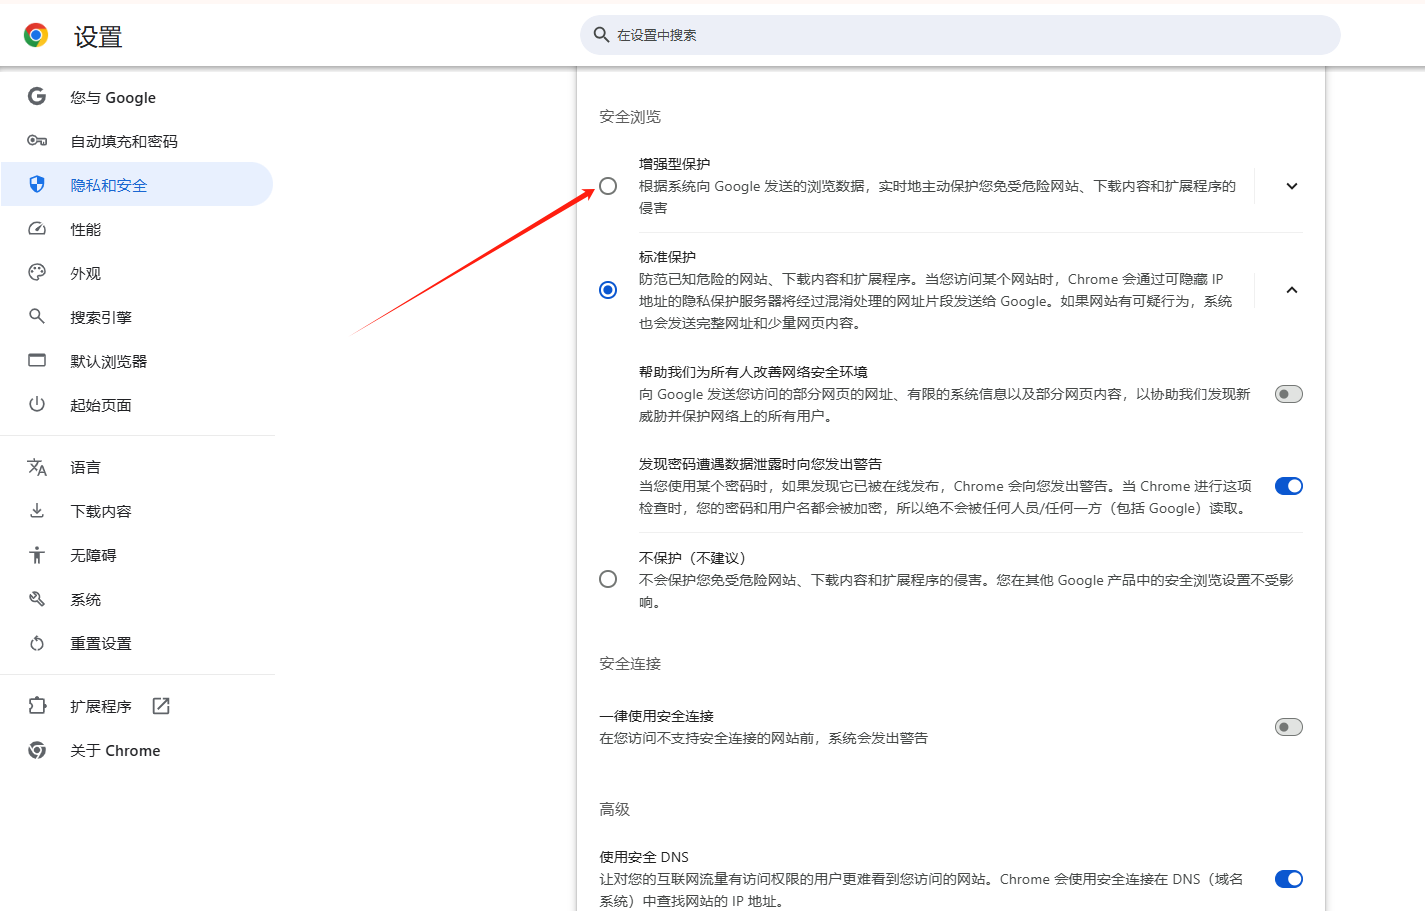Click the wrench icon for system
The image size is (1425, 911).
tap(37, 599)
